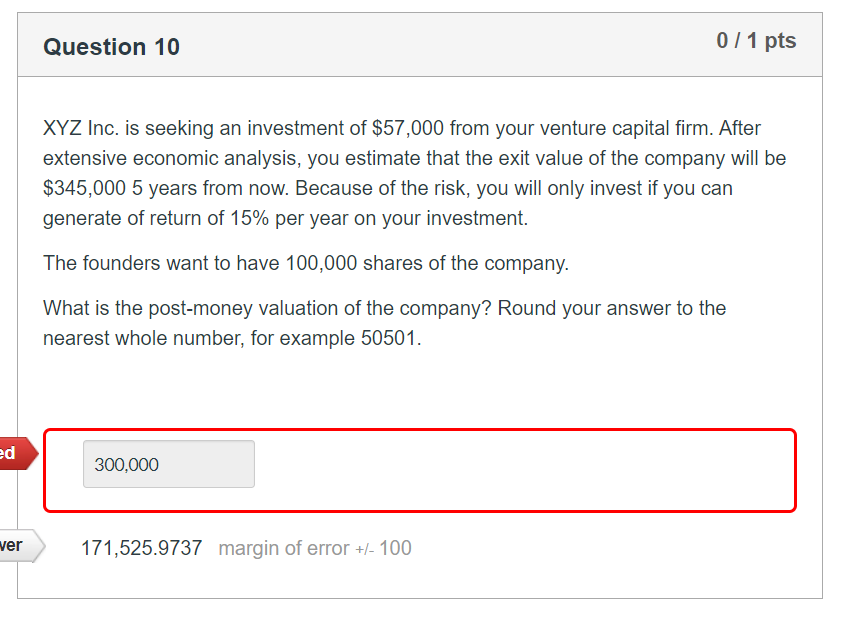This screenshot has height=617, width=848.
Task: Select the Question 10 header title
Action: [x=111, y=47]
